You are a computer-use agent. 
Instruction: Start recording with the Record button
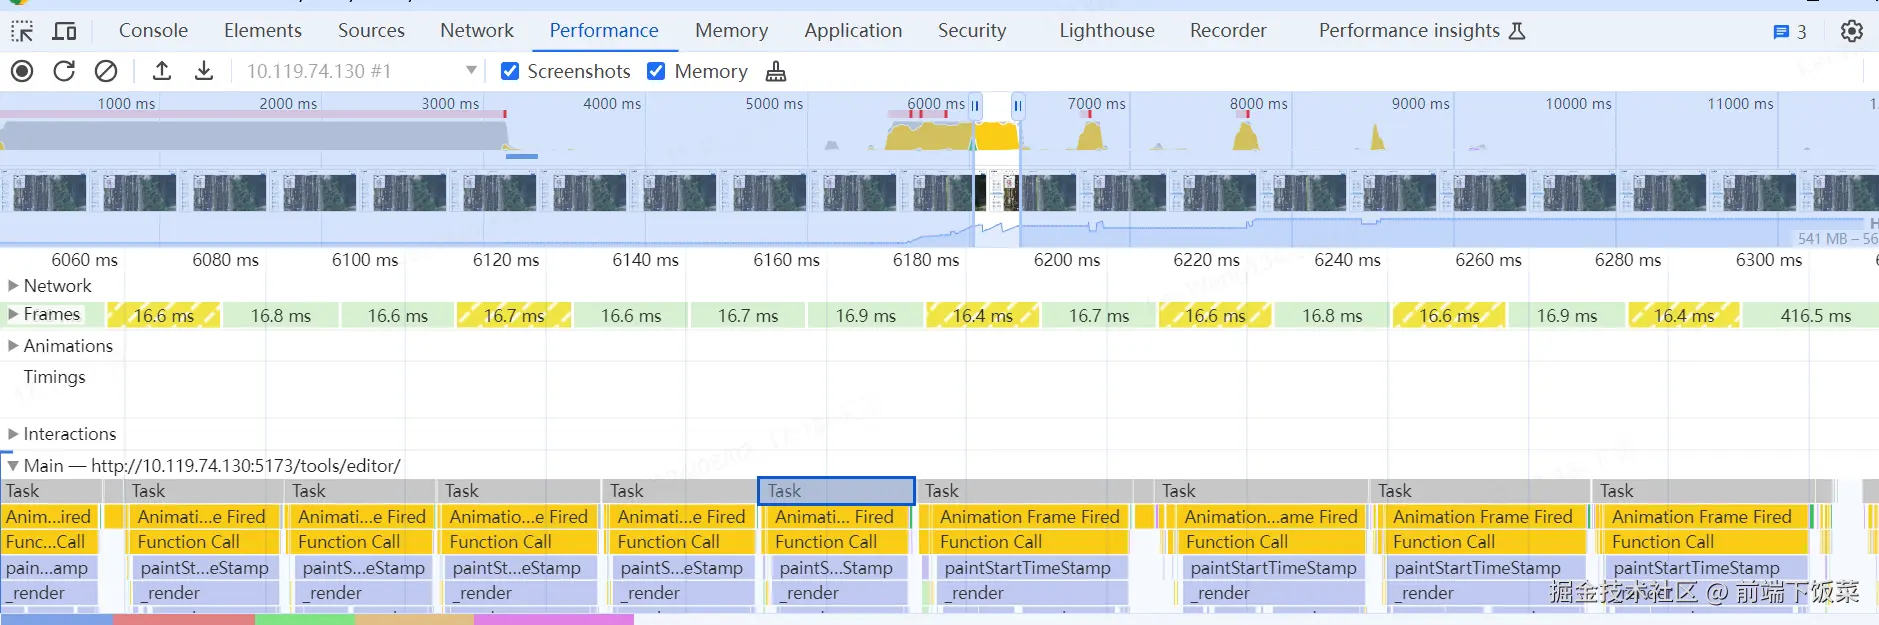(22, 71)
